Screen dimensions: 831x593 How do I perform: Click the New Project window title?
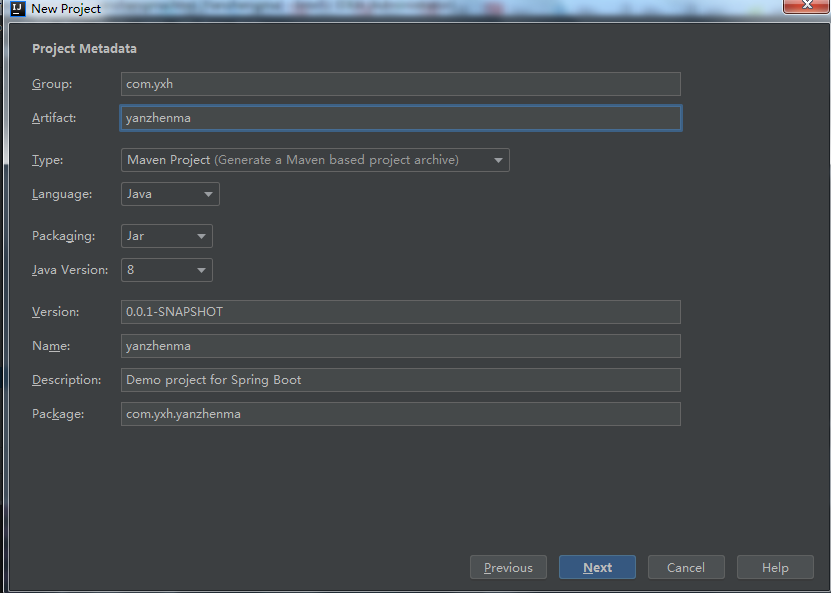pyautogui.click(x=66, y=8)
